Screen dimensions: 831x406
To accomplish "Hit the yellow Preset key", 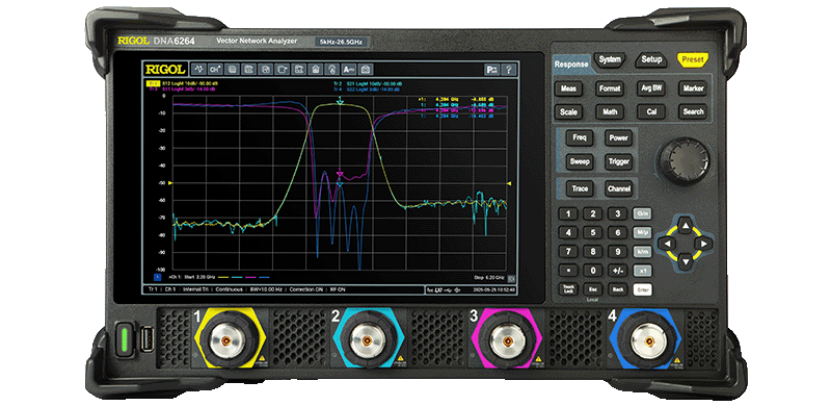I will (x=692, y=60).
